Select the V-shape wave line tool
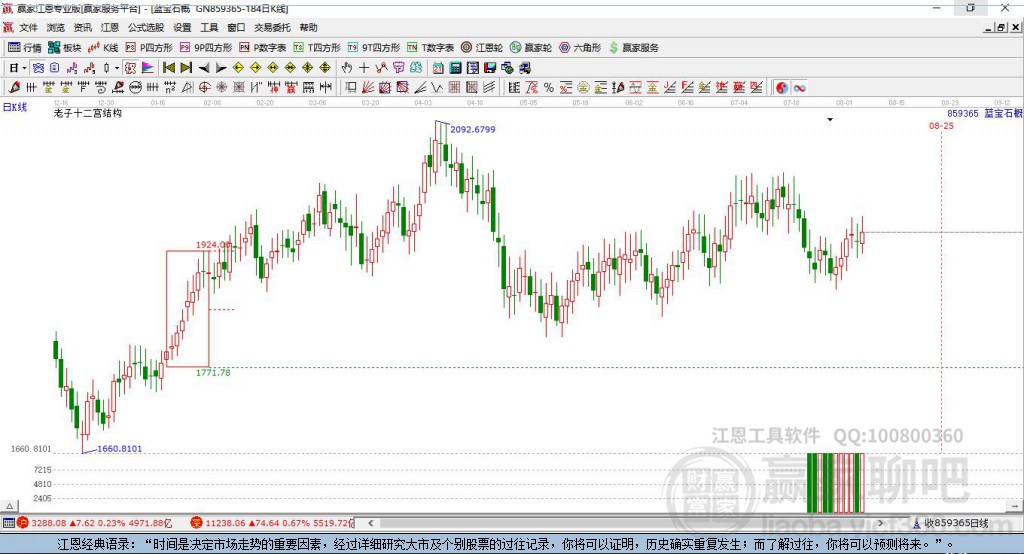This screenshot has height=554, width=1024. (436, 88)
